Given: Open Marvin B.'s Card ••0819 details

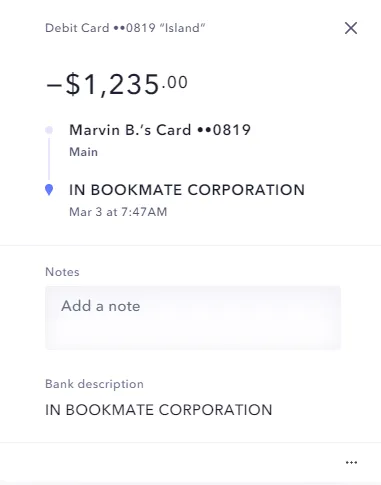Looking at the screenshot, I should point(160,130).
